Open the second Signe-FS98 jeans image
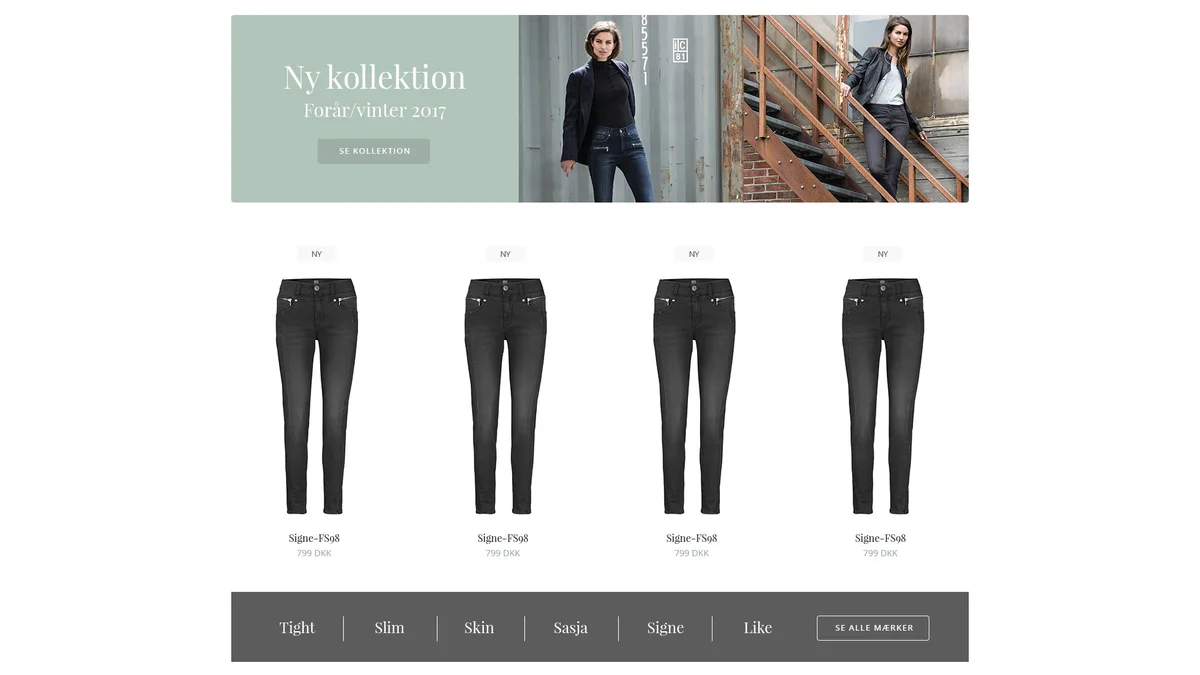 (505, 396)
